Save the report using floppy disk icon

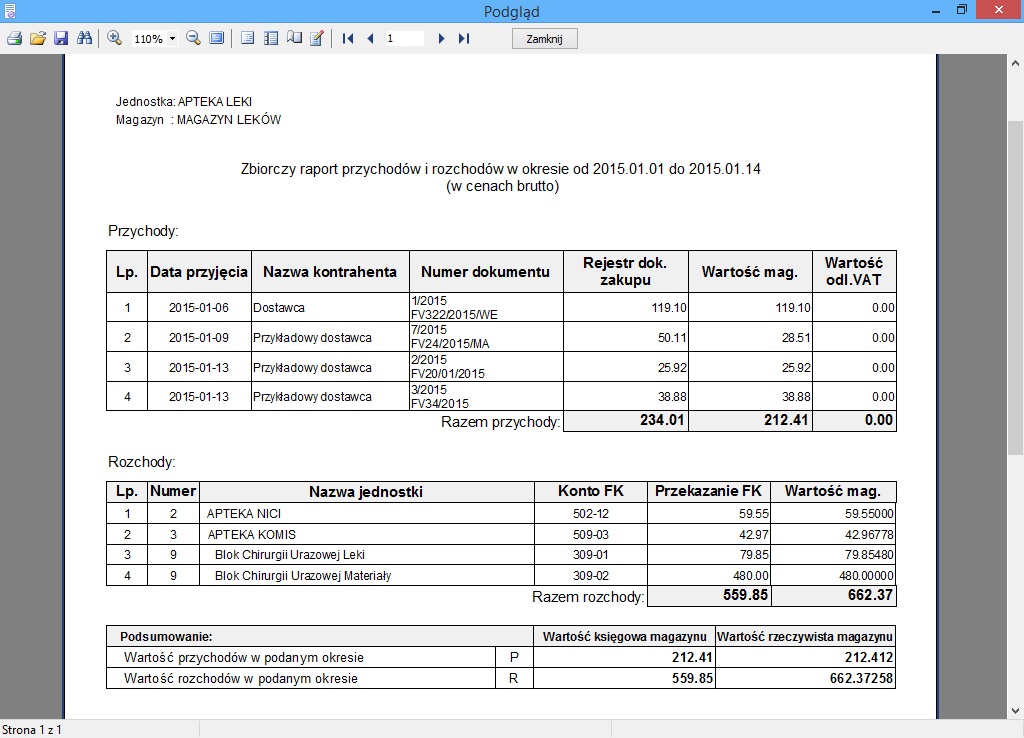coord(61,39)
